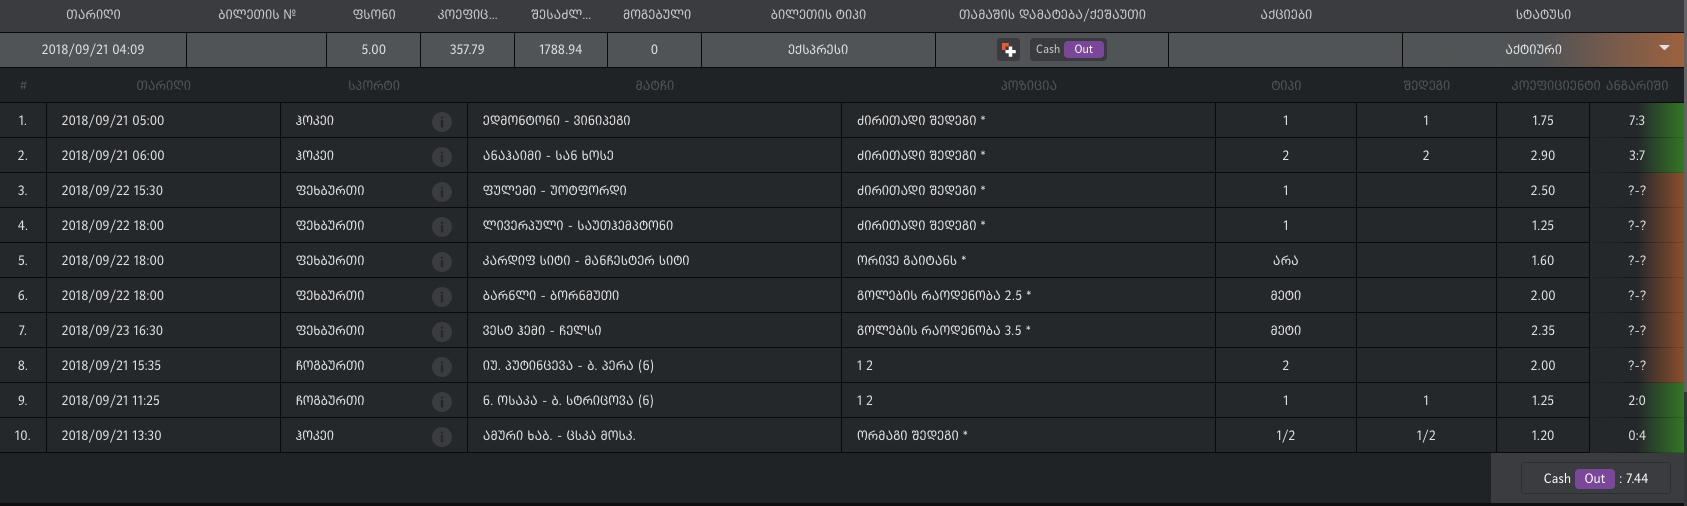Click the ბილეთის ტიპი column header
Viewport: 1687px width, 506px height.
[818, 15]
